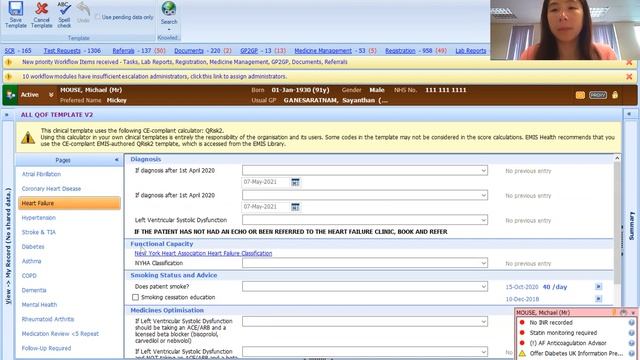Expand patient banner details chevron
The width and height of the screenshot is (640, 360).
tap(51, 95)
